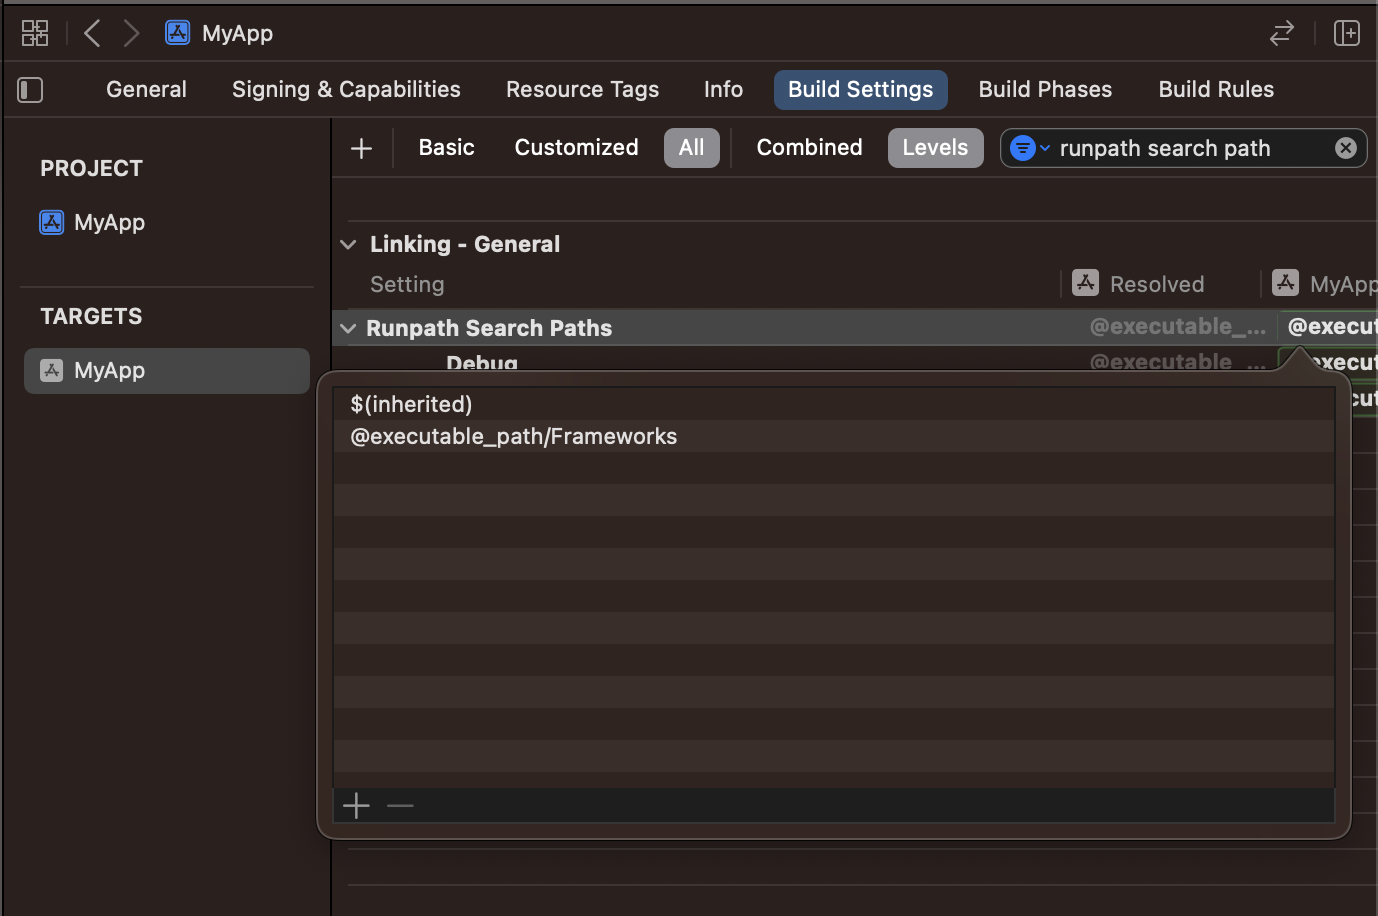This screenshot has width=1378, height=916.
Task: Select the MyApp target in sidebar
Action: (167, 371)
